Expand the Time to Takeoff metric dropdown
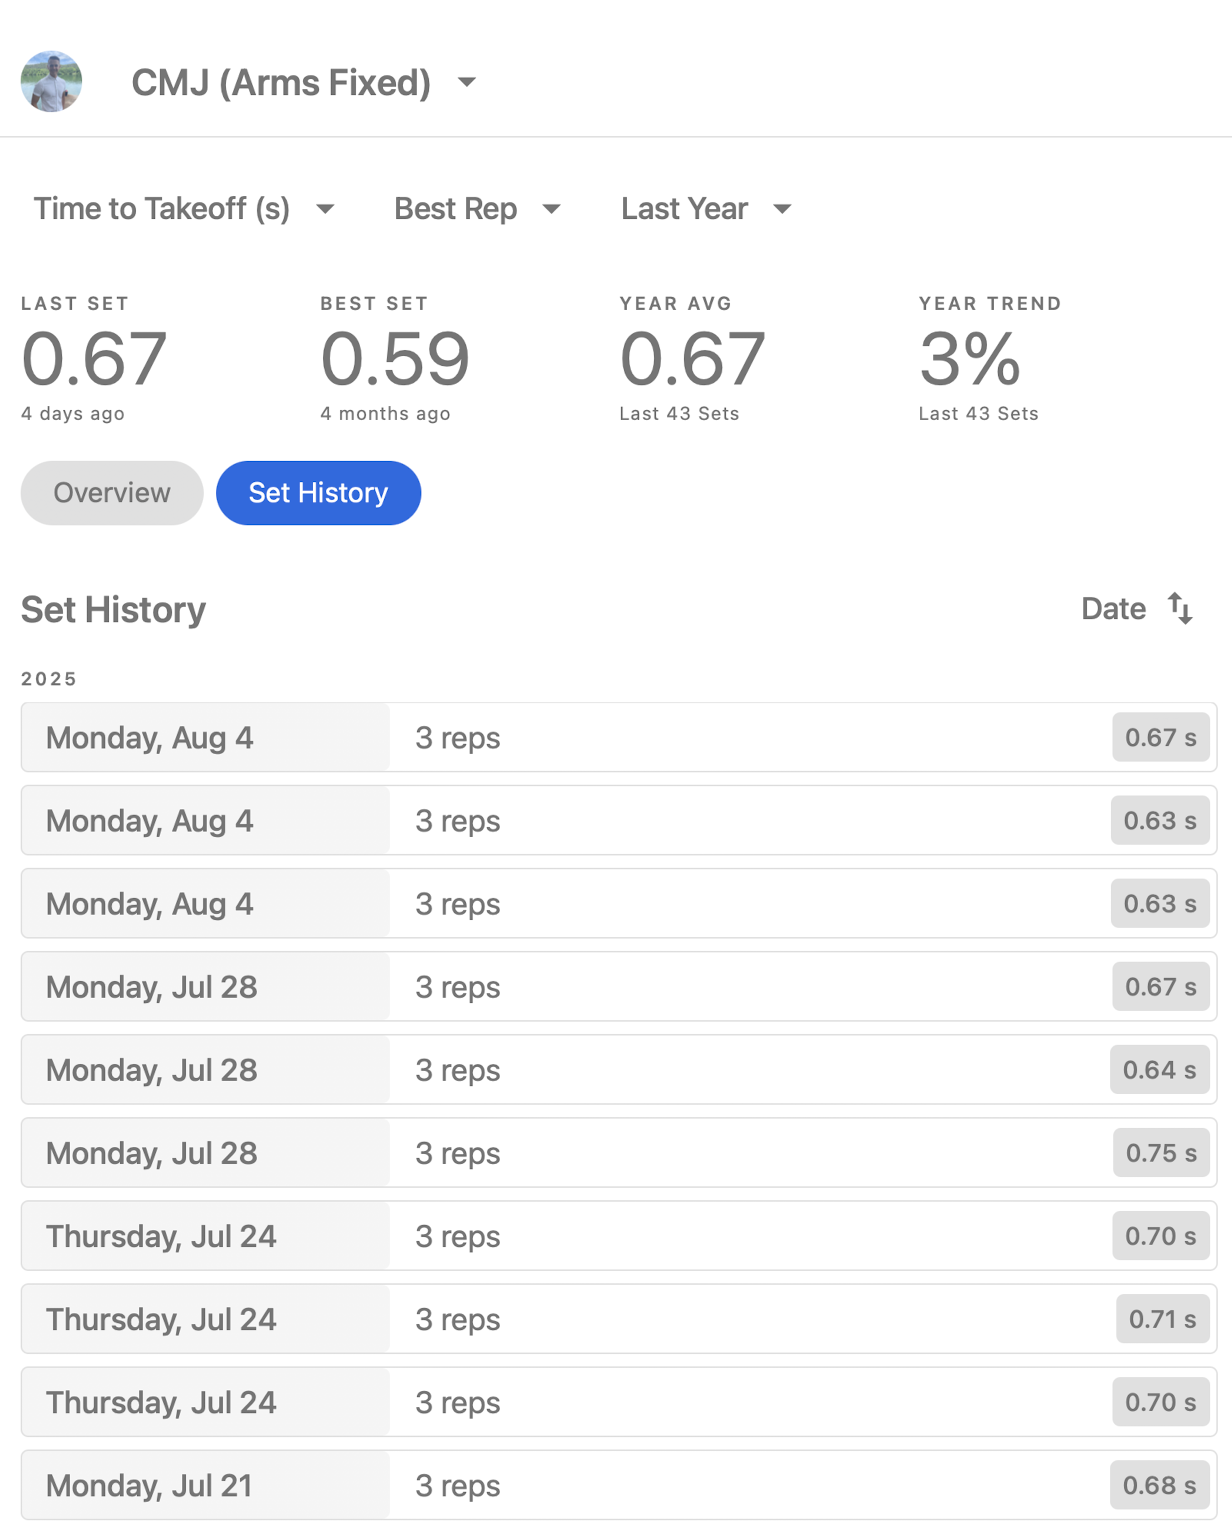This screenshot has height=1530, width=1232. tap(184, 208)
